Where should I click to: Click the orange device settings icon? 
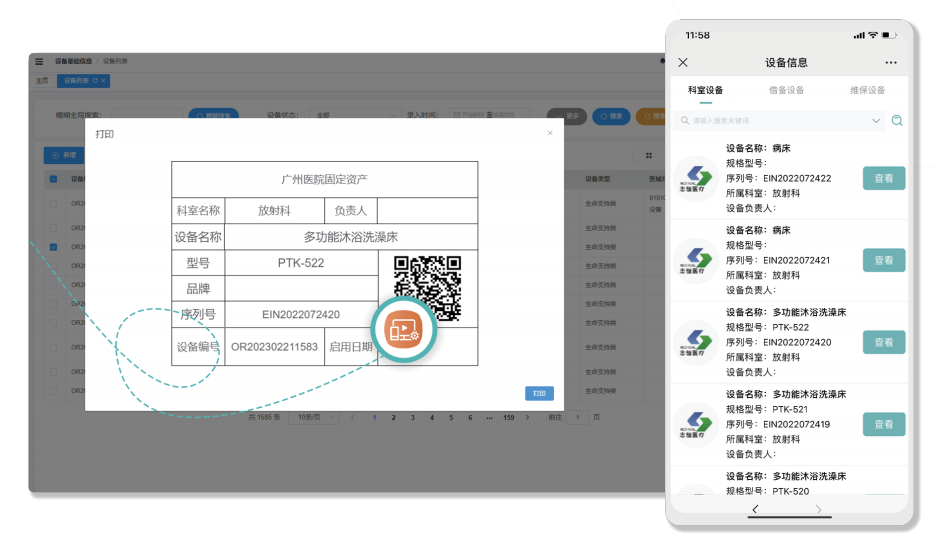click(x=404, y=330)
